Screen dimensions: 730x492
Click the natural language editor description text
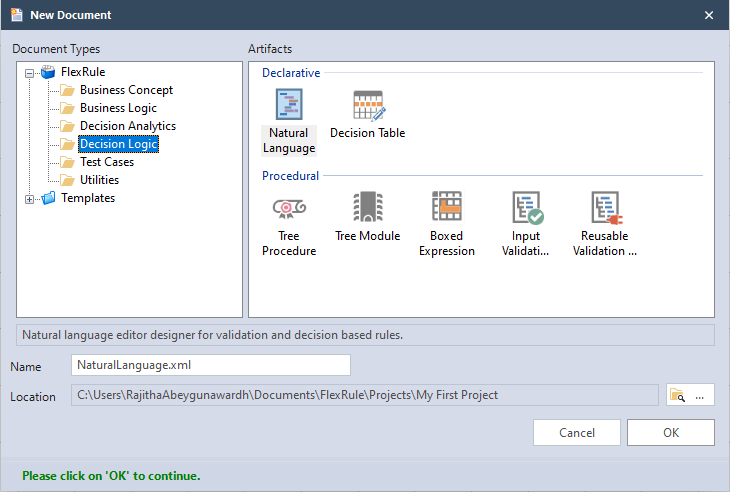tap(213, 335)
